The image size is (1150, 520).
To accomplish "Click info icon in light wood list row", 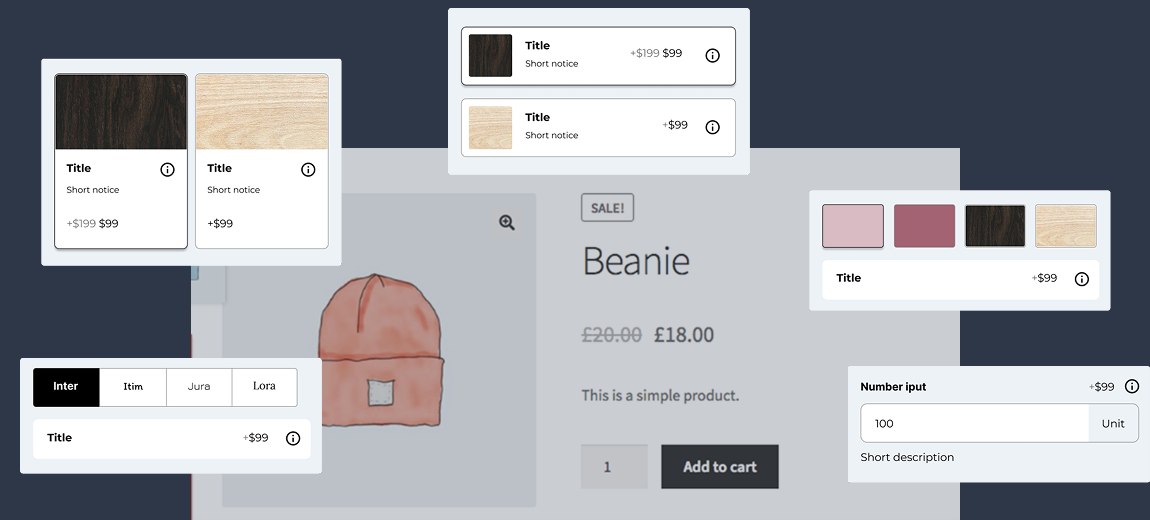I will coord(713,127).
